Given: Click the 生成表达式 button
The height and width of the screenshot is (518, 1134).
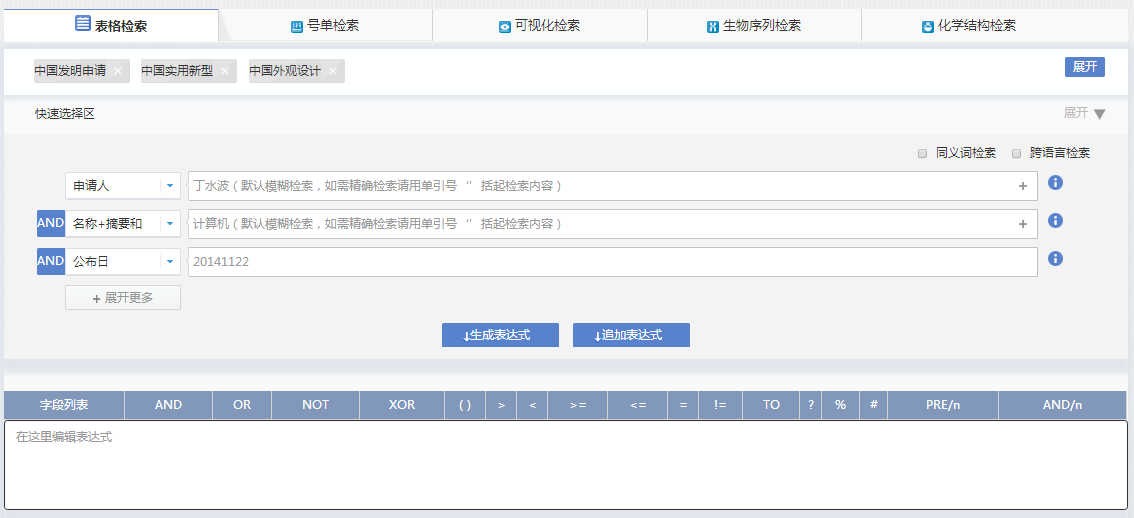Looking at the screenshot, I should click(500, 335).
